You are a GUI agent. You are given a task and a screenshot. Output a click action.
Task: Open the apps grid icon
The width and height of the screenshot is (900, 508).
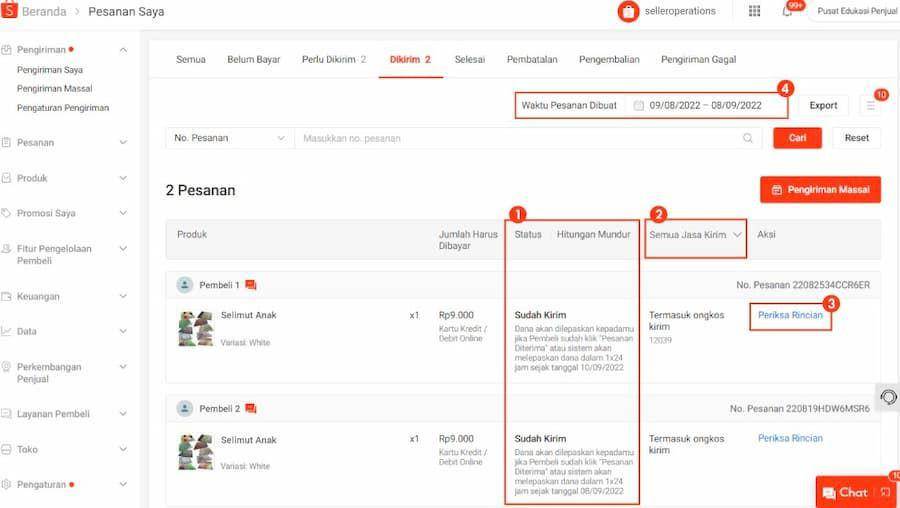pyautogui.click(x=754, y=11)
